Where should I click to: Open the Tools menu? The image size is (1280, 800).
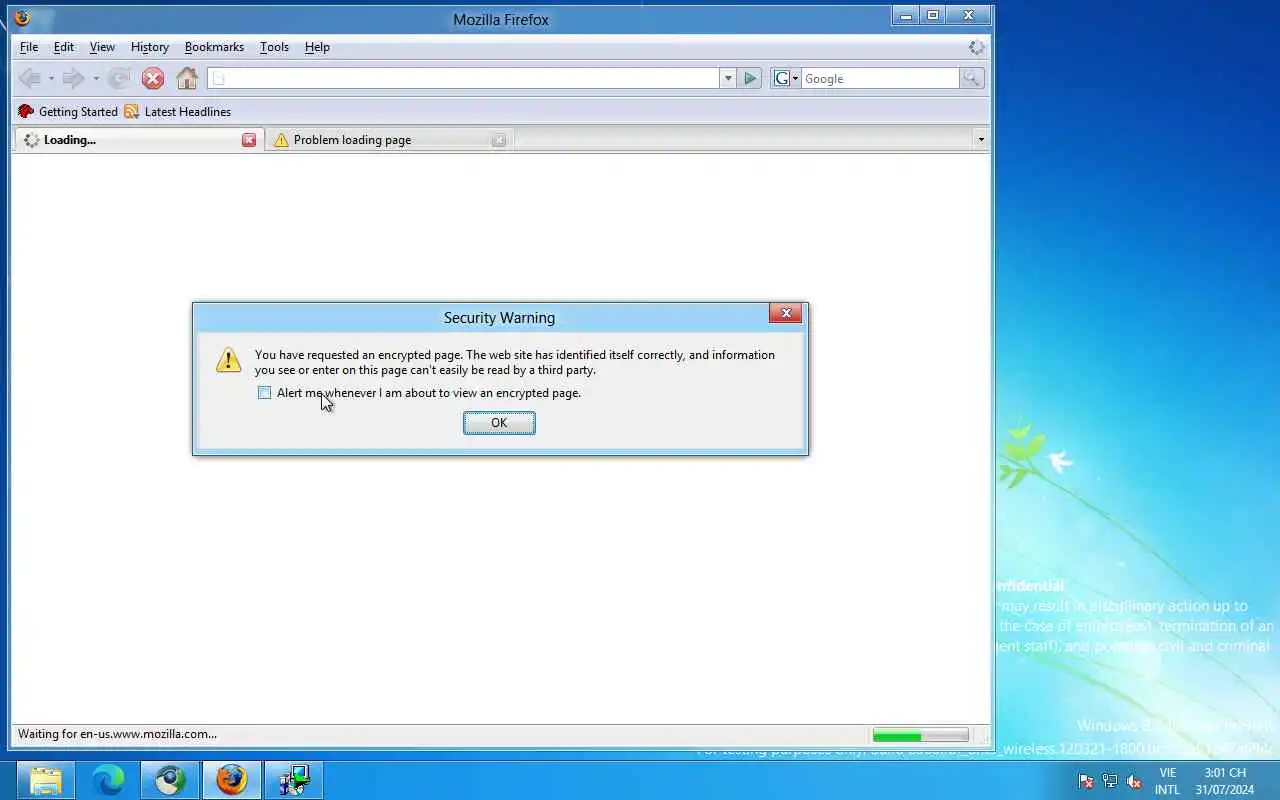pyautogui.click(x=274, y=47)
